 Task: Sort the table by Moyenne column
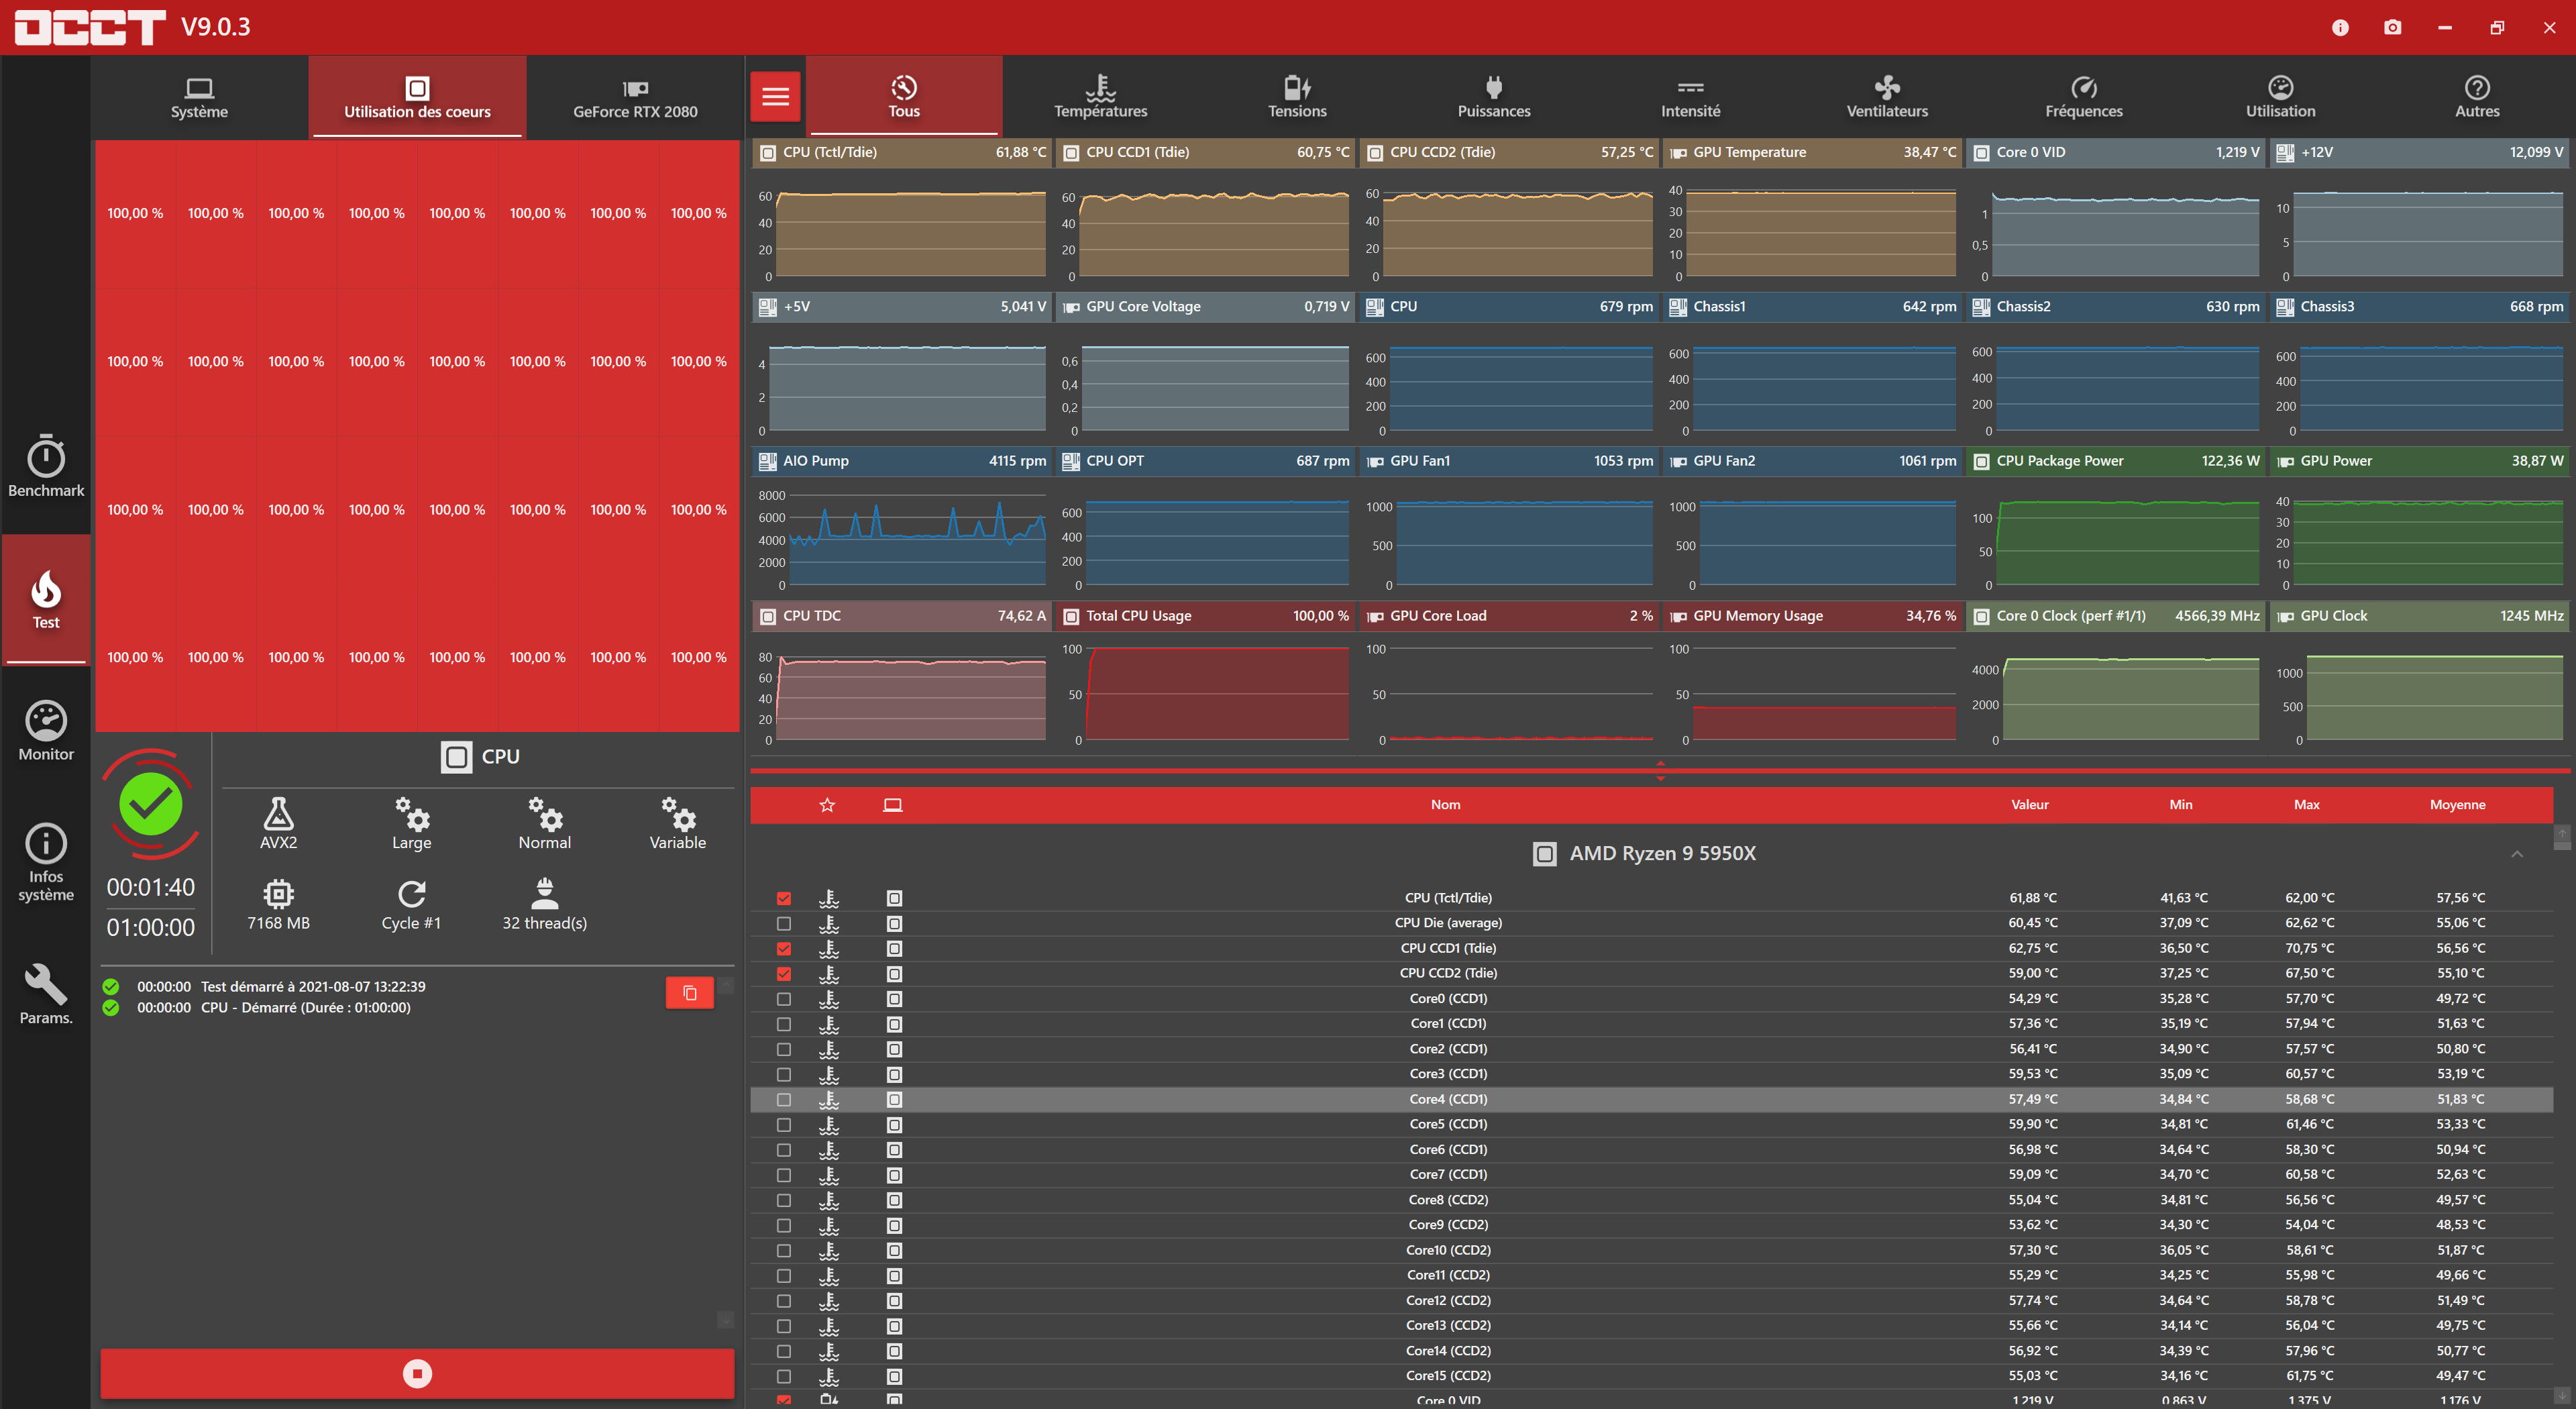click(x=2457, y=805)
